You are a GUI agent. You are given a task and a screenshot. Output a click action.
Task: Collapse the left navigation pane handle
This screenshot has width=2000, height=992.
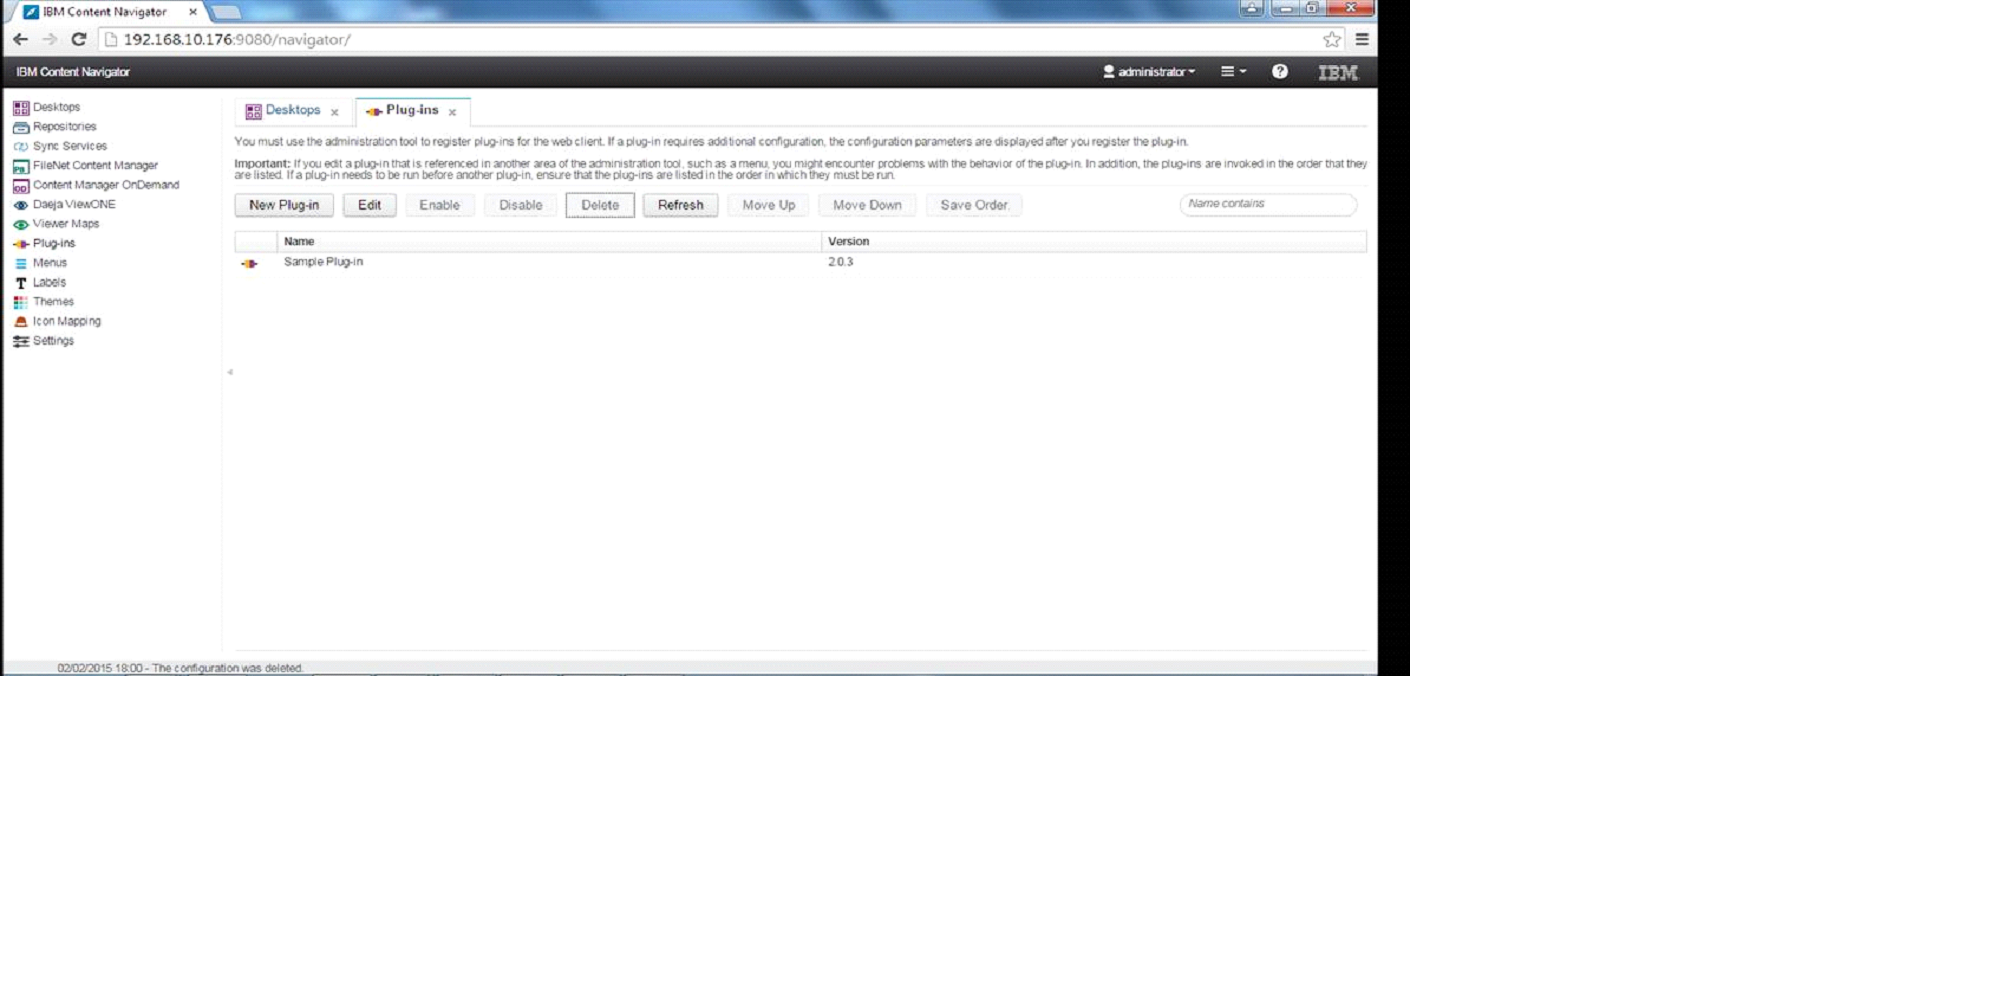230,372
